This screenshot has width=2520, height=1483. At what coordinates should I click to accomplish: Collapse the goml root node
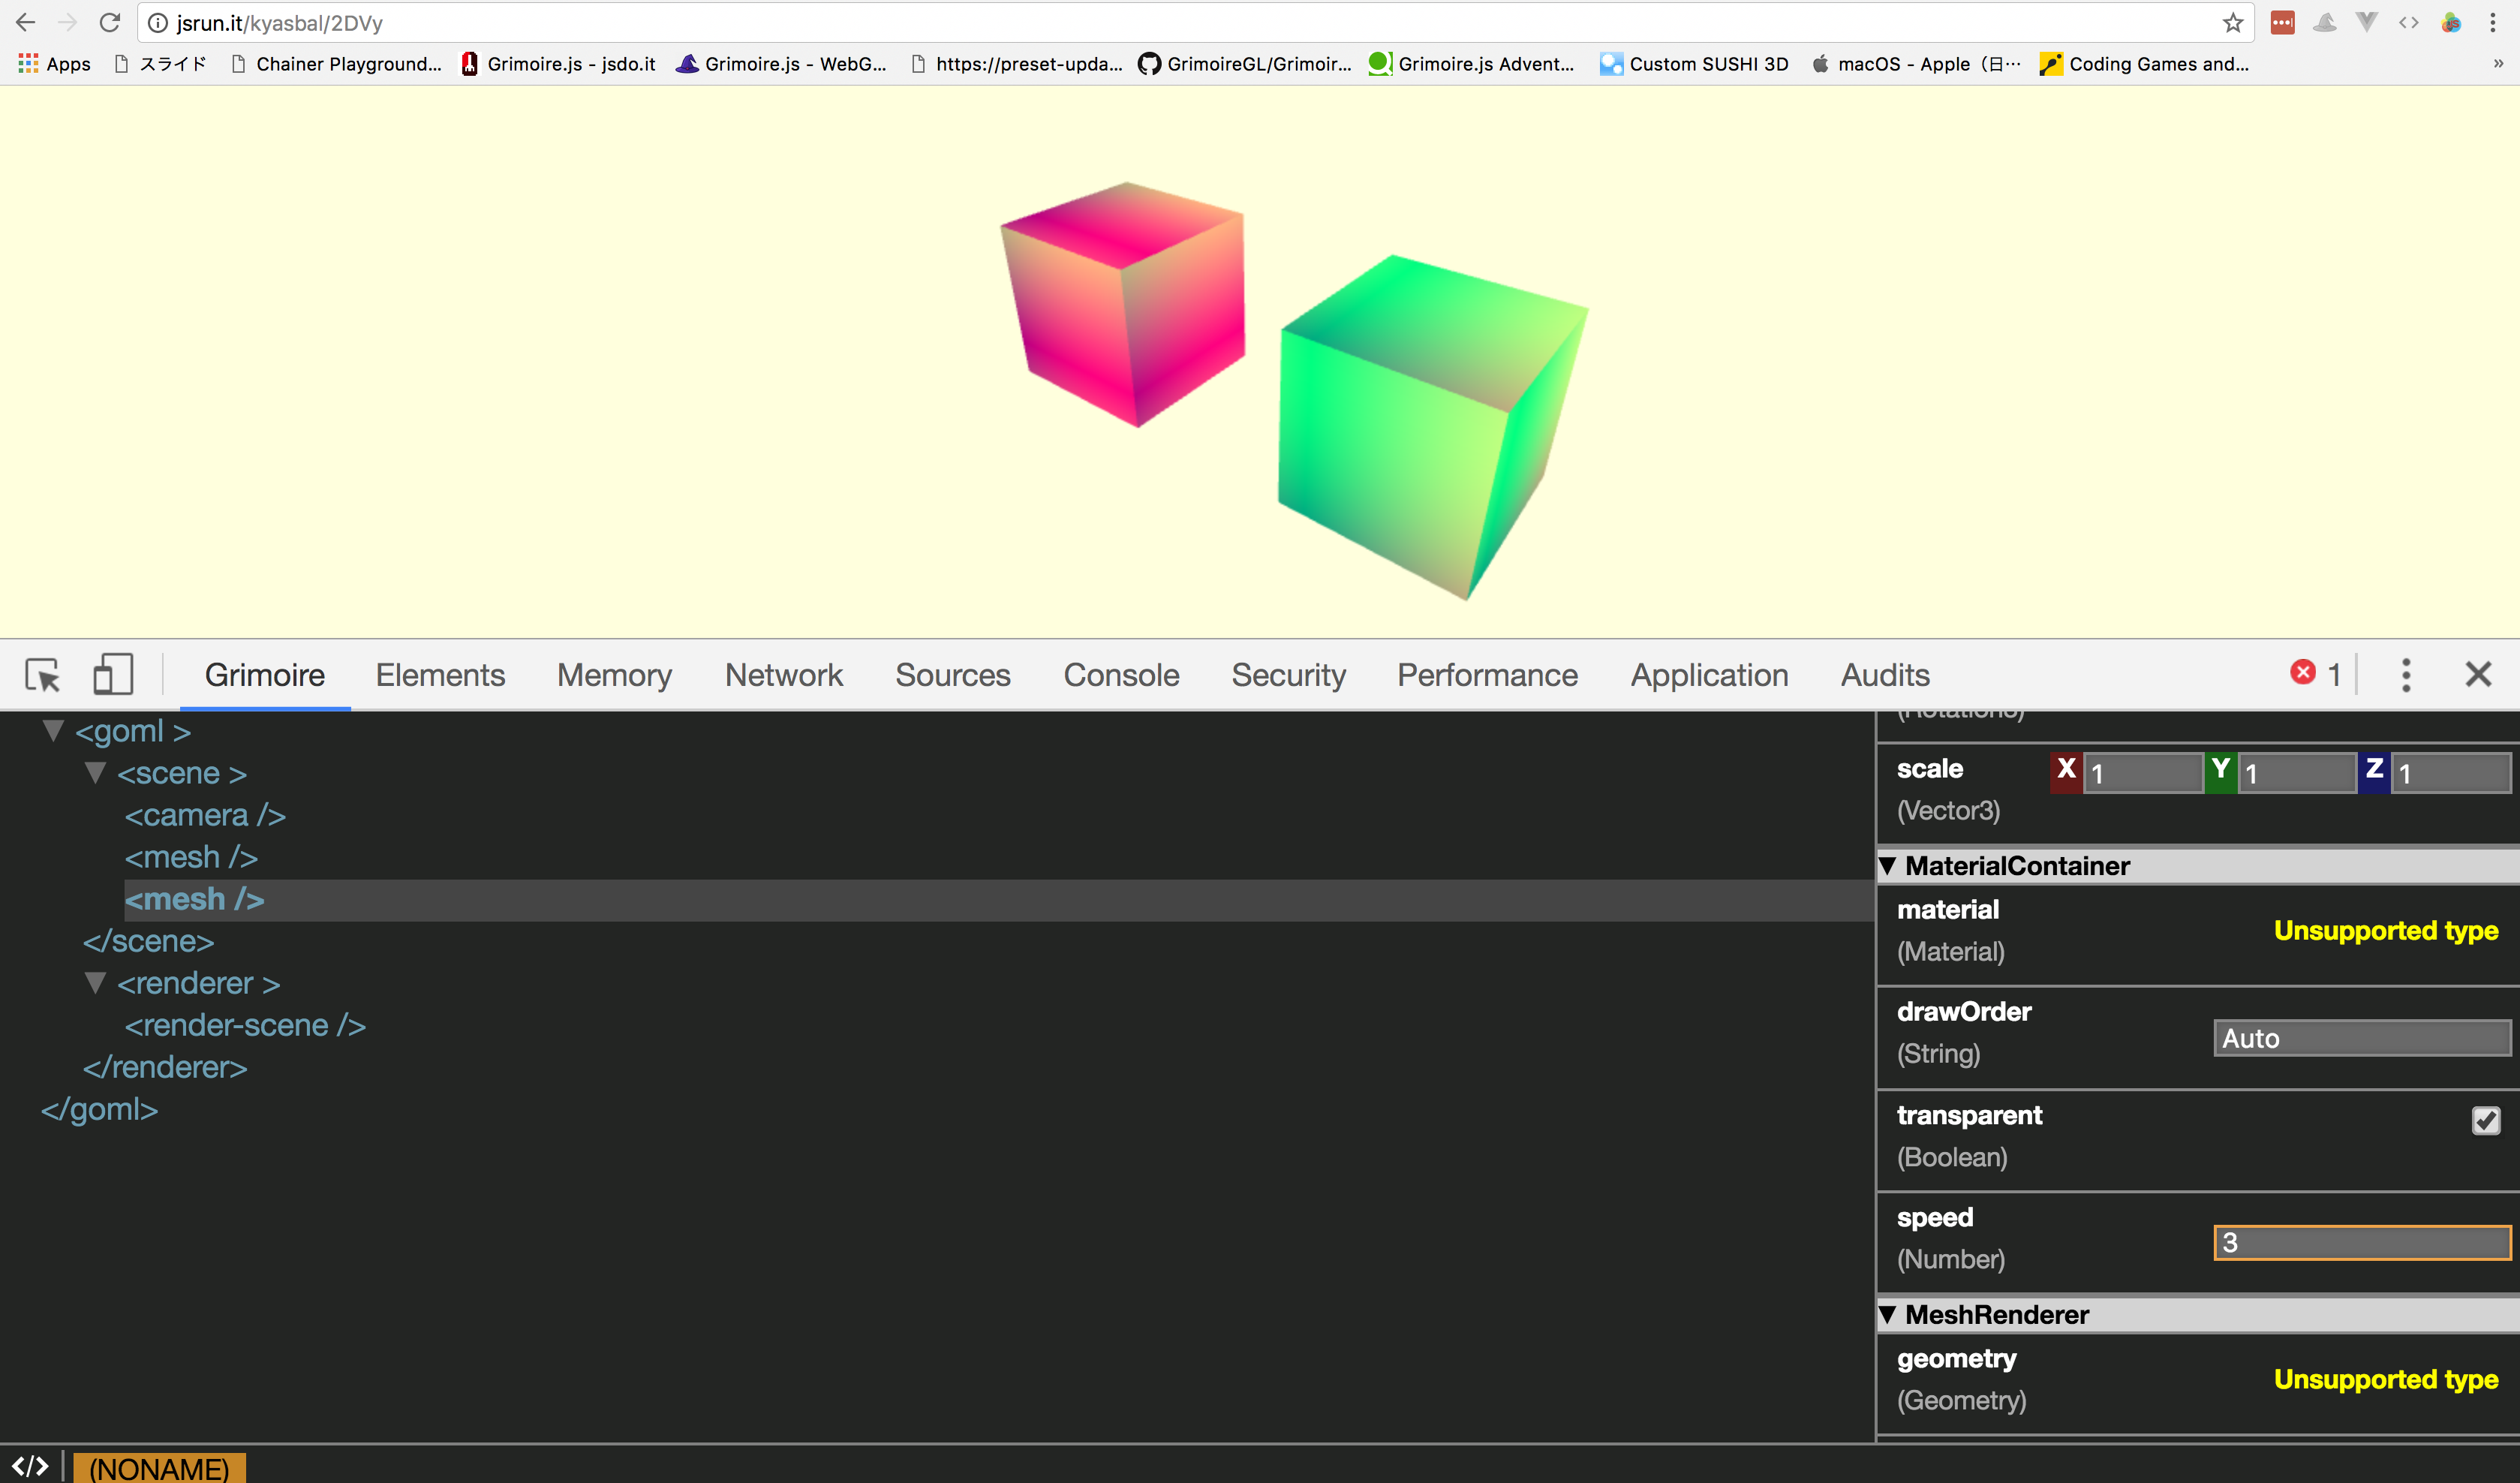click(54, 730)
